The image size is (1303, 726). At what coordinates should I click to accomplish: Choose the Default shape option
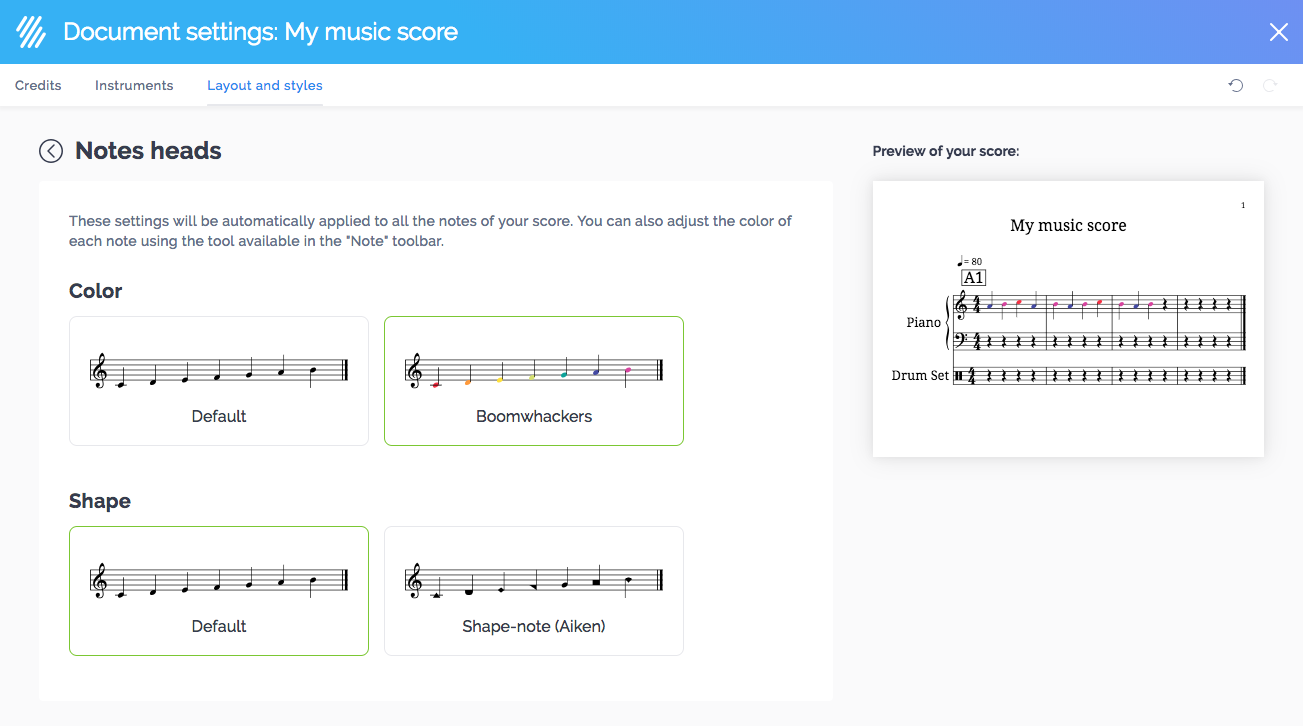tap(219, 591)
